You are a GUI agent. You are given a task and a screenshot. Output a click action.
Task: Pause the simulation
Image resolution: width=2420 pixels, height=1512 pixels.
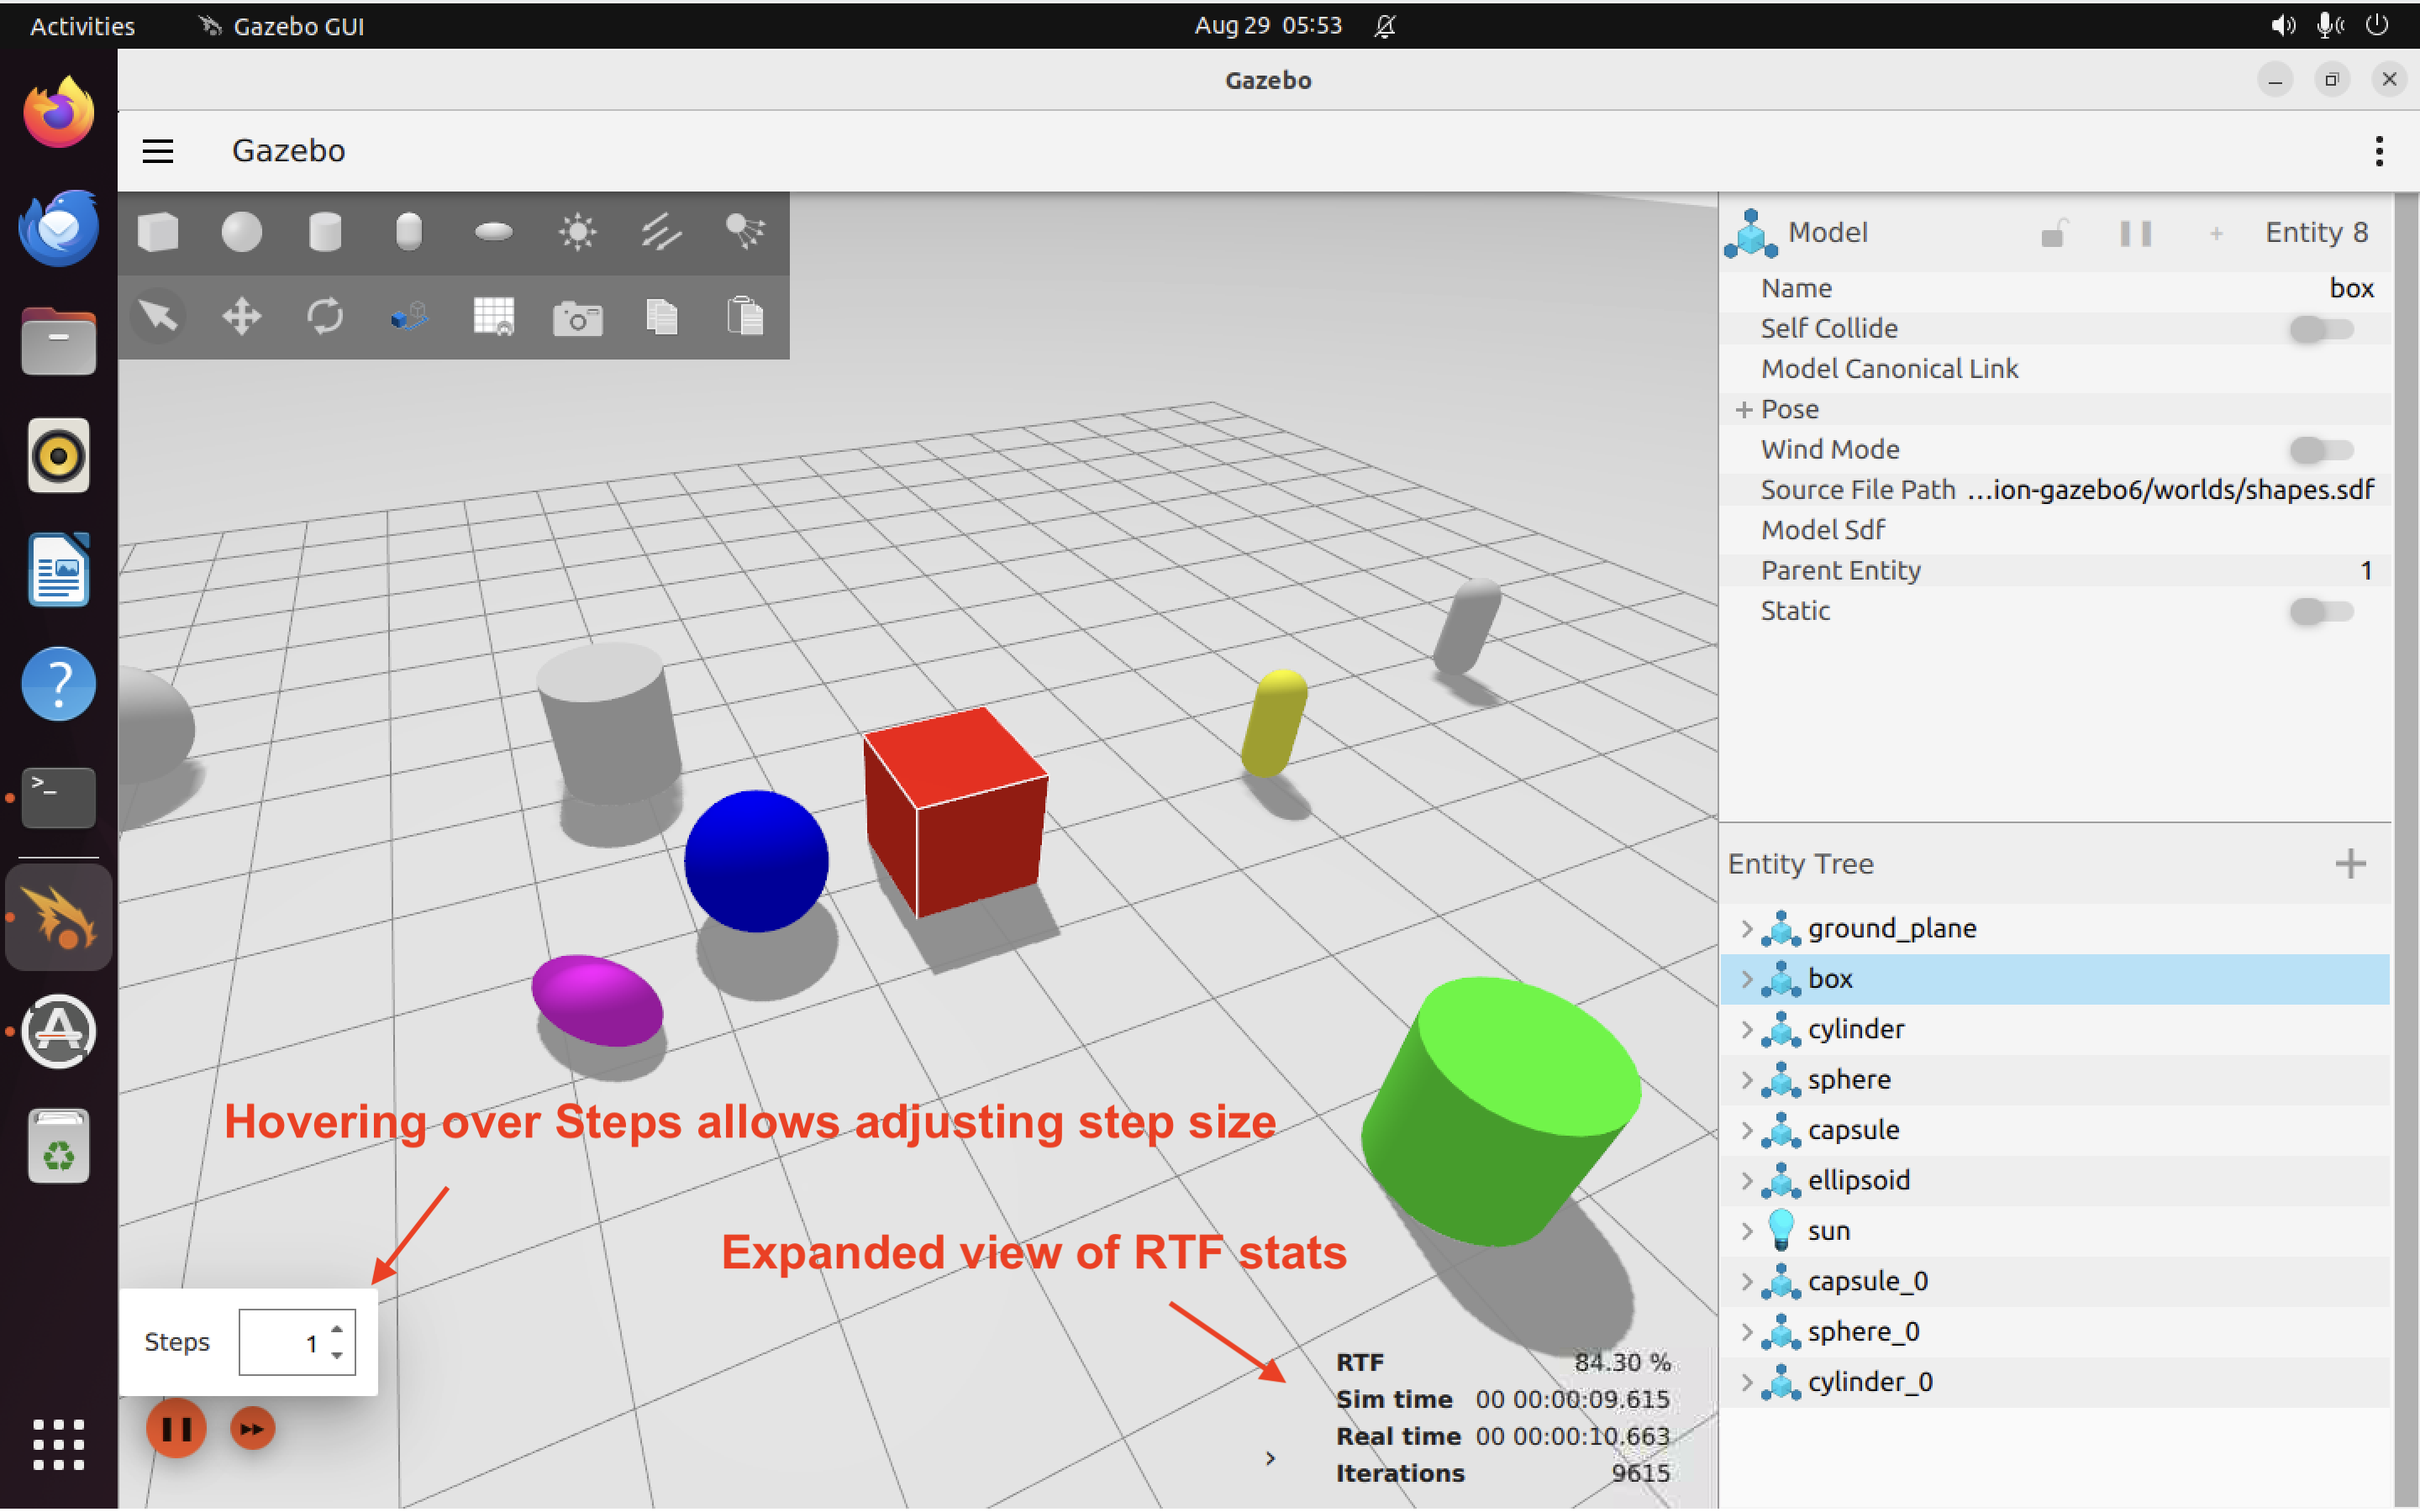[176, 1429]
